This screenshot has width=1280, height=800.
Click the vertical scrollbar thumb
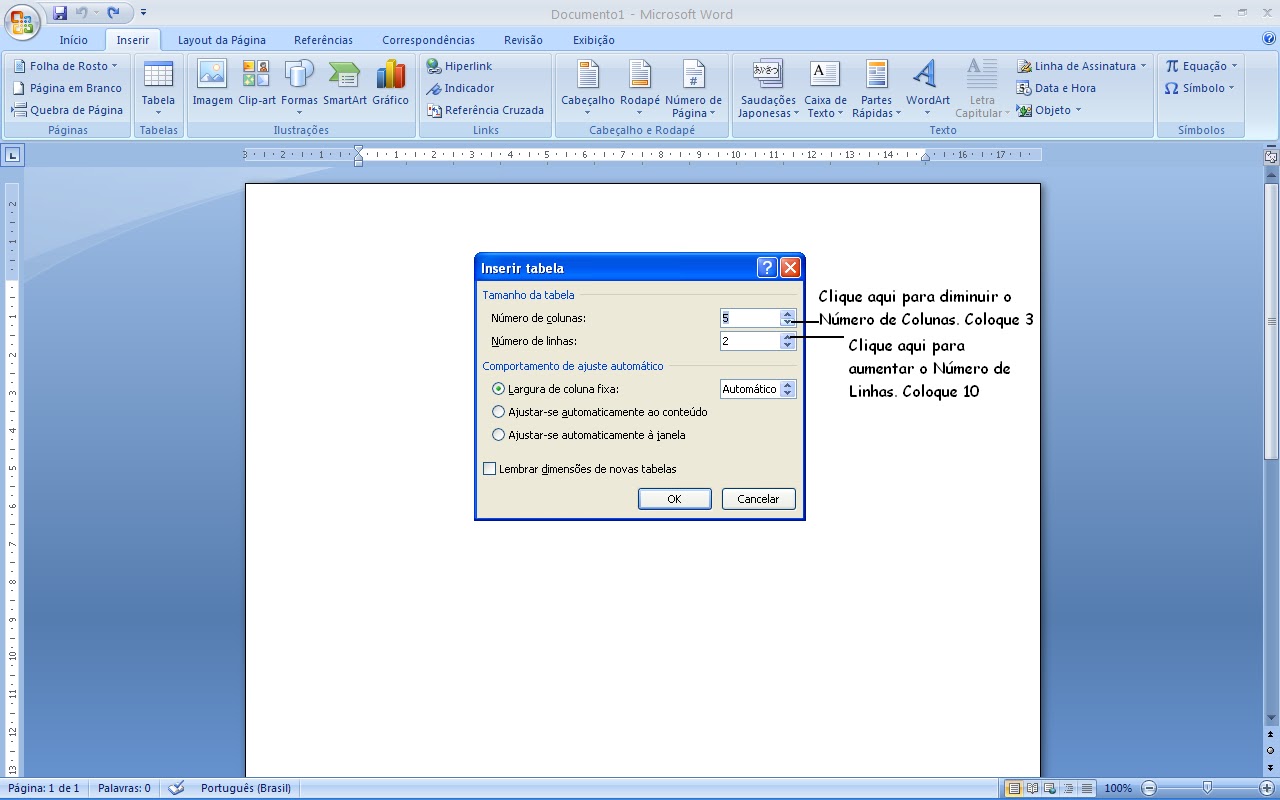(x=1271, y=320)
